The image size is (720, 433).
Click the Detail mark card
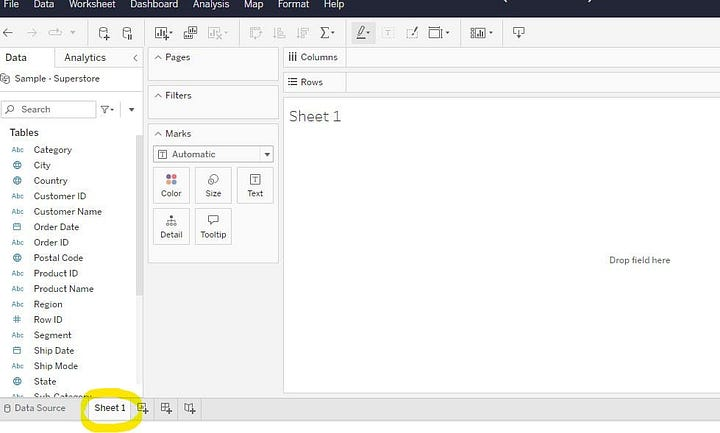point(171,226)
